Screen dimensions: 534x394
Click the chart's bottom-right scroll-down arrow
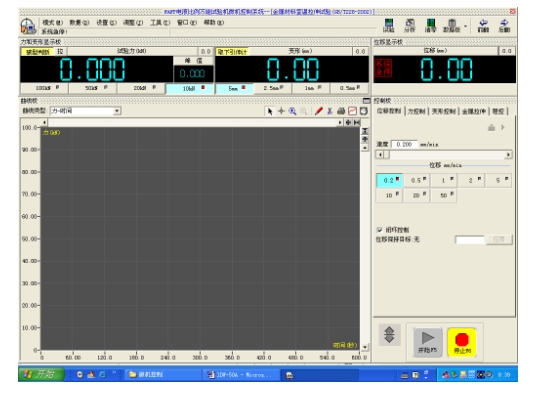365,347
